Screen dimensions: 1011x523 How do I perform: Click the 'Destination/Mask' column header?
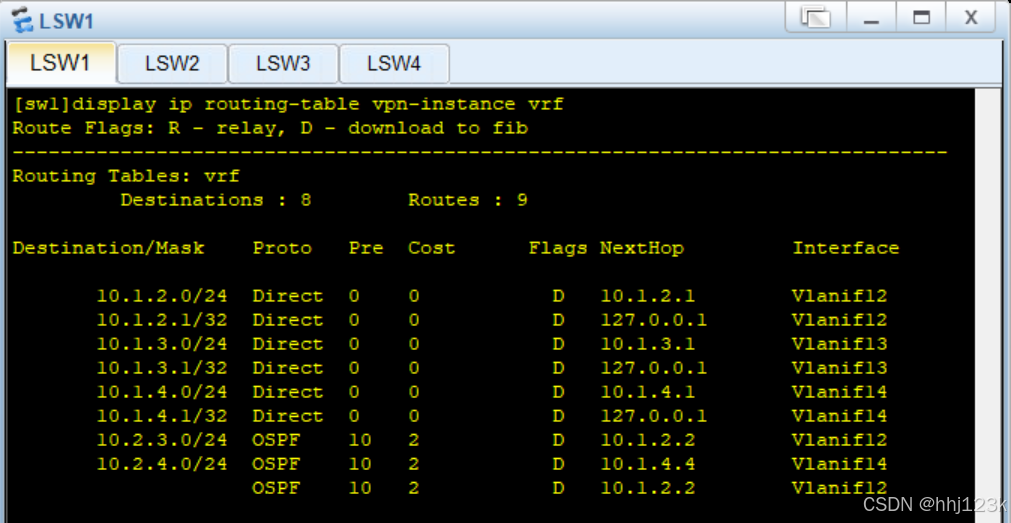click(108, 248)
